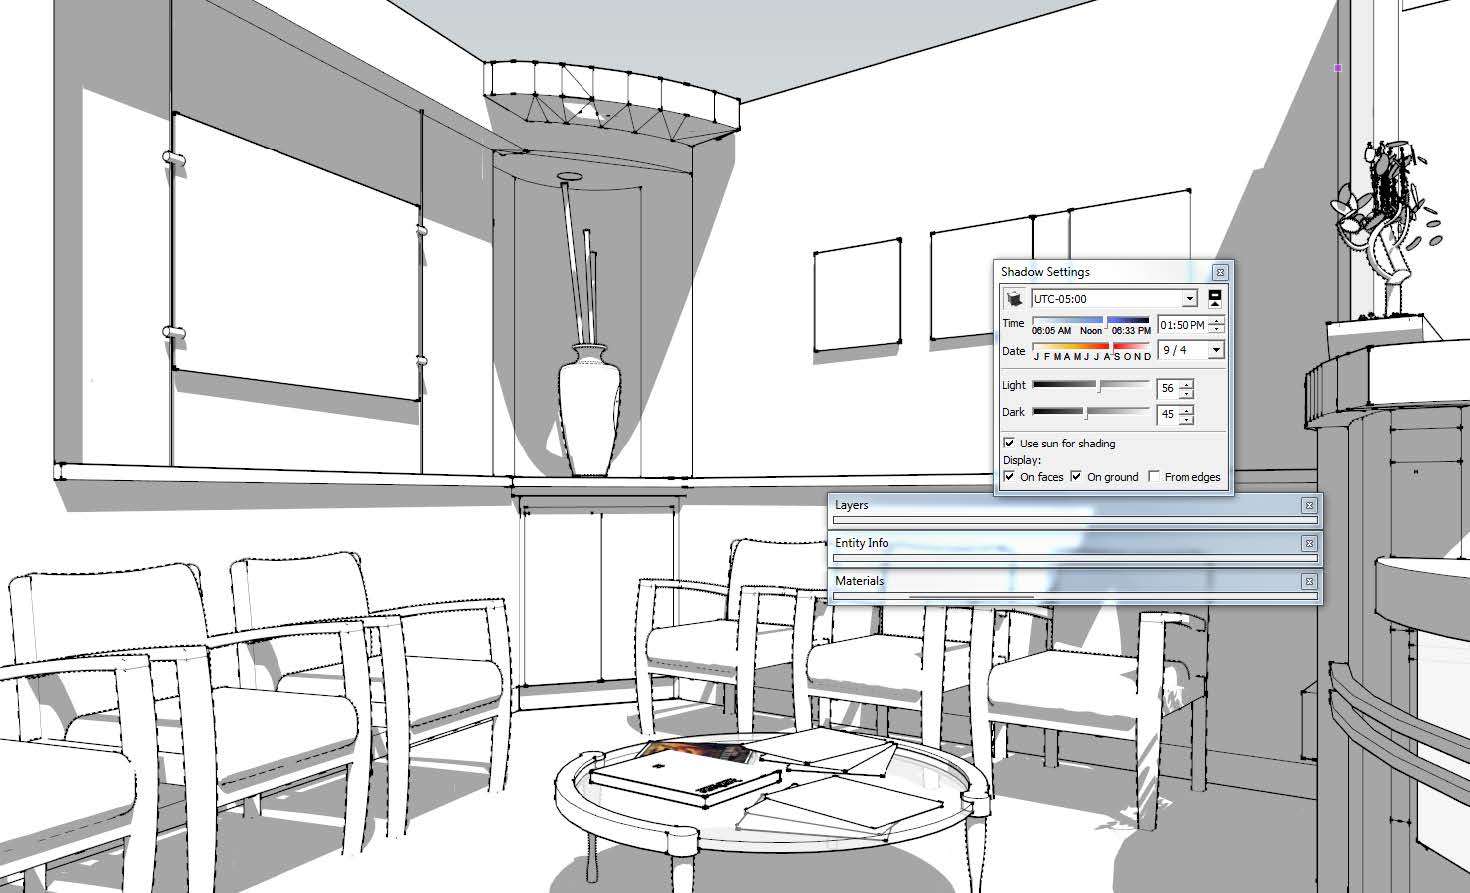
Task: Open the 9 / 4 date dropdown
Action: pyautogui.click(x=1215, y=350)
